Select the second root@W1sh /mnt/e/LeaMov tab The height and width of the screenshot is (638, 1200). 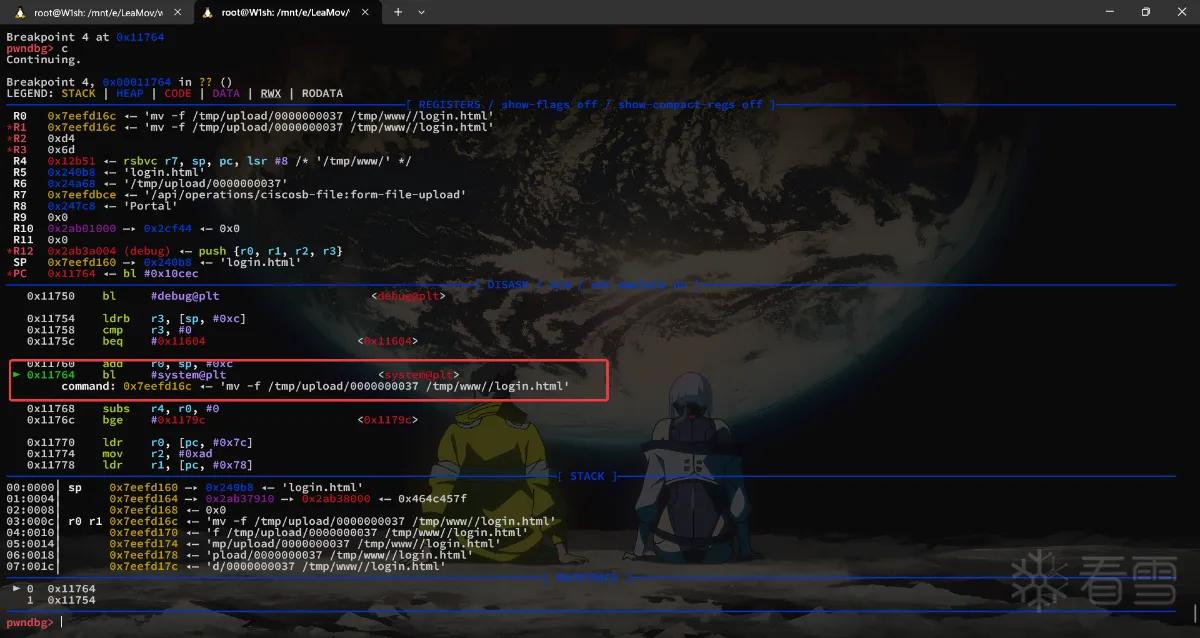pos(284,12)
